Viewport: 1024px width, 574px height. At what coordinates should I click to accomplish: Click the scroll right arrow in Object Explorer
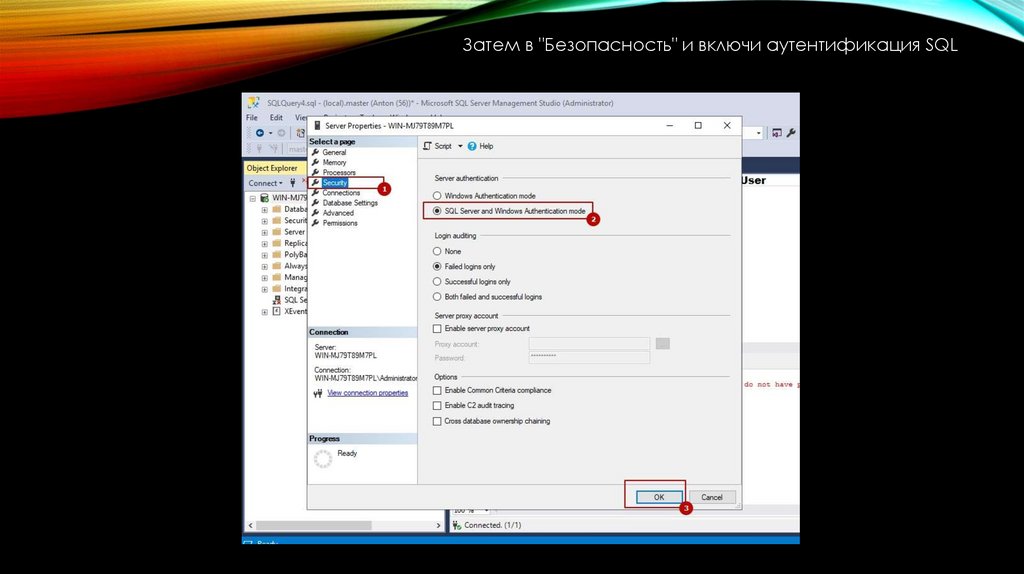click(x=438, y=526)
